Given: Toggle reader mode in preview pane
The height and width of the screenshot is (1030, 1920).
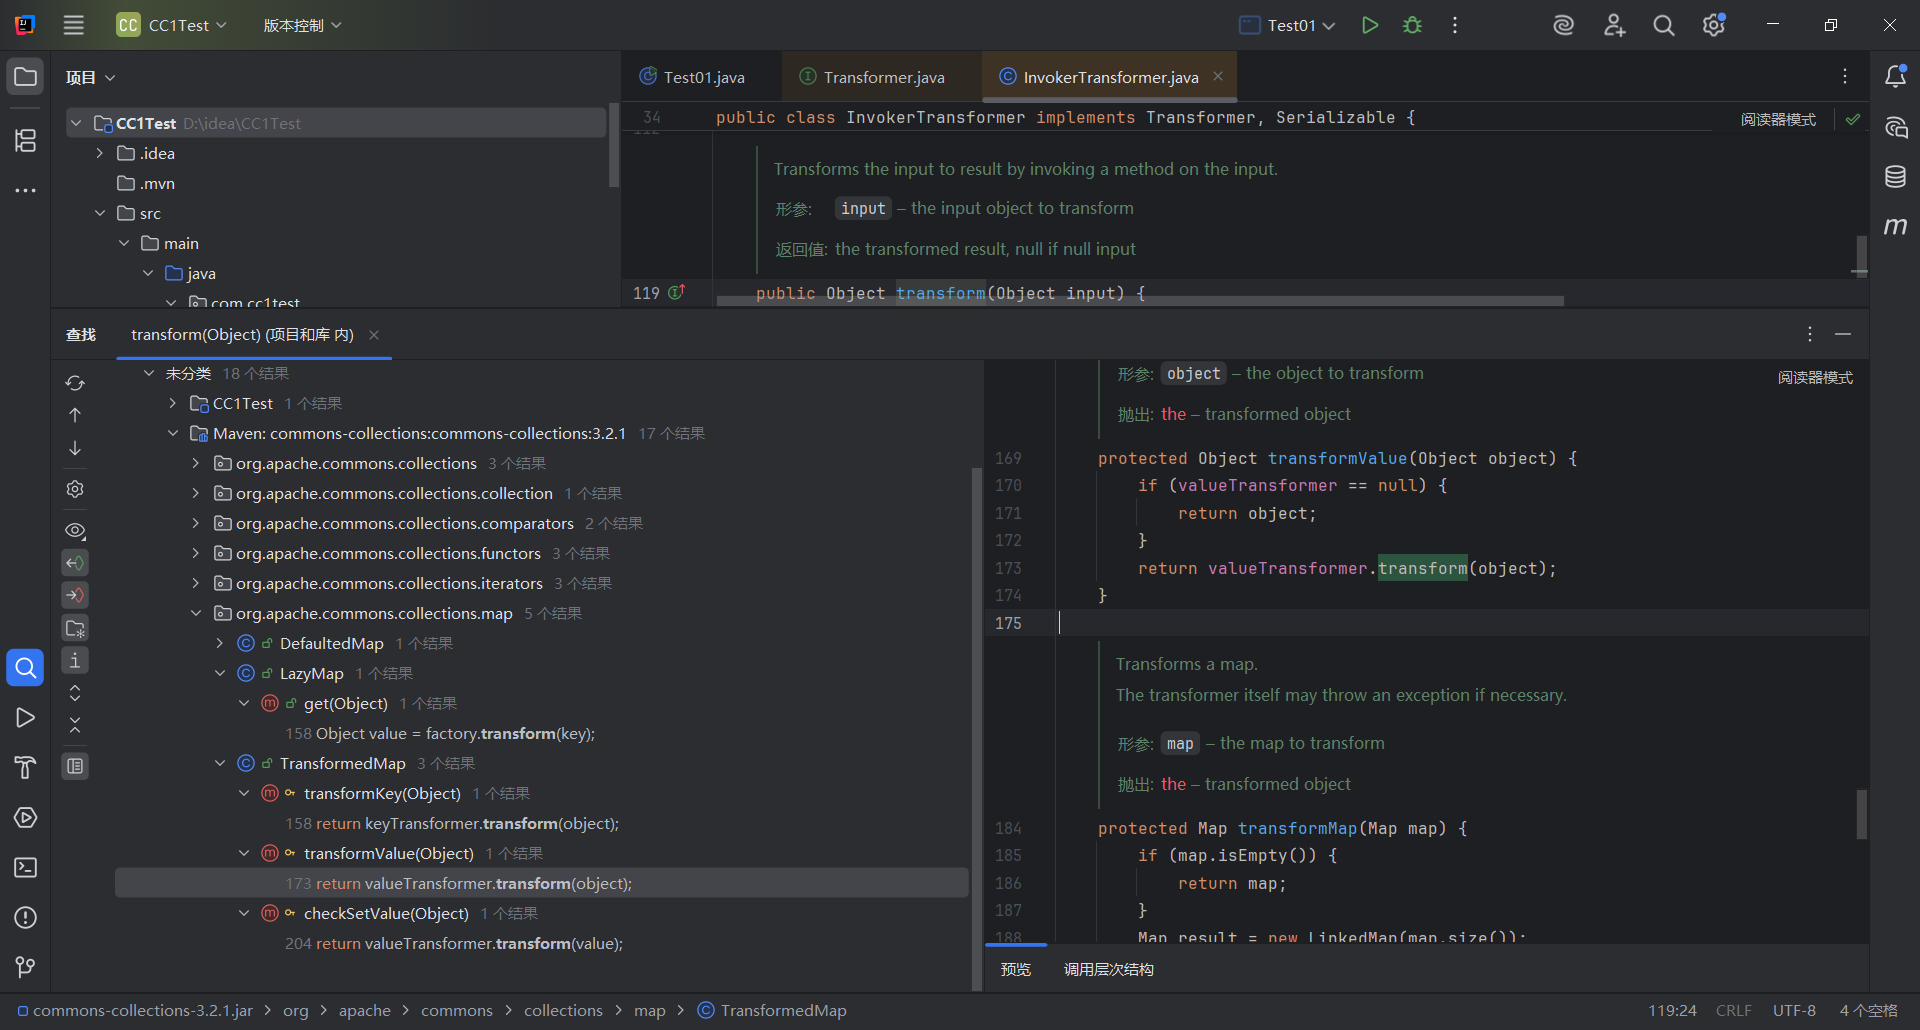Looking at the screenshot, I should point(1815,377).
